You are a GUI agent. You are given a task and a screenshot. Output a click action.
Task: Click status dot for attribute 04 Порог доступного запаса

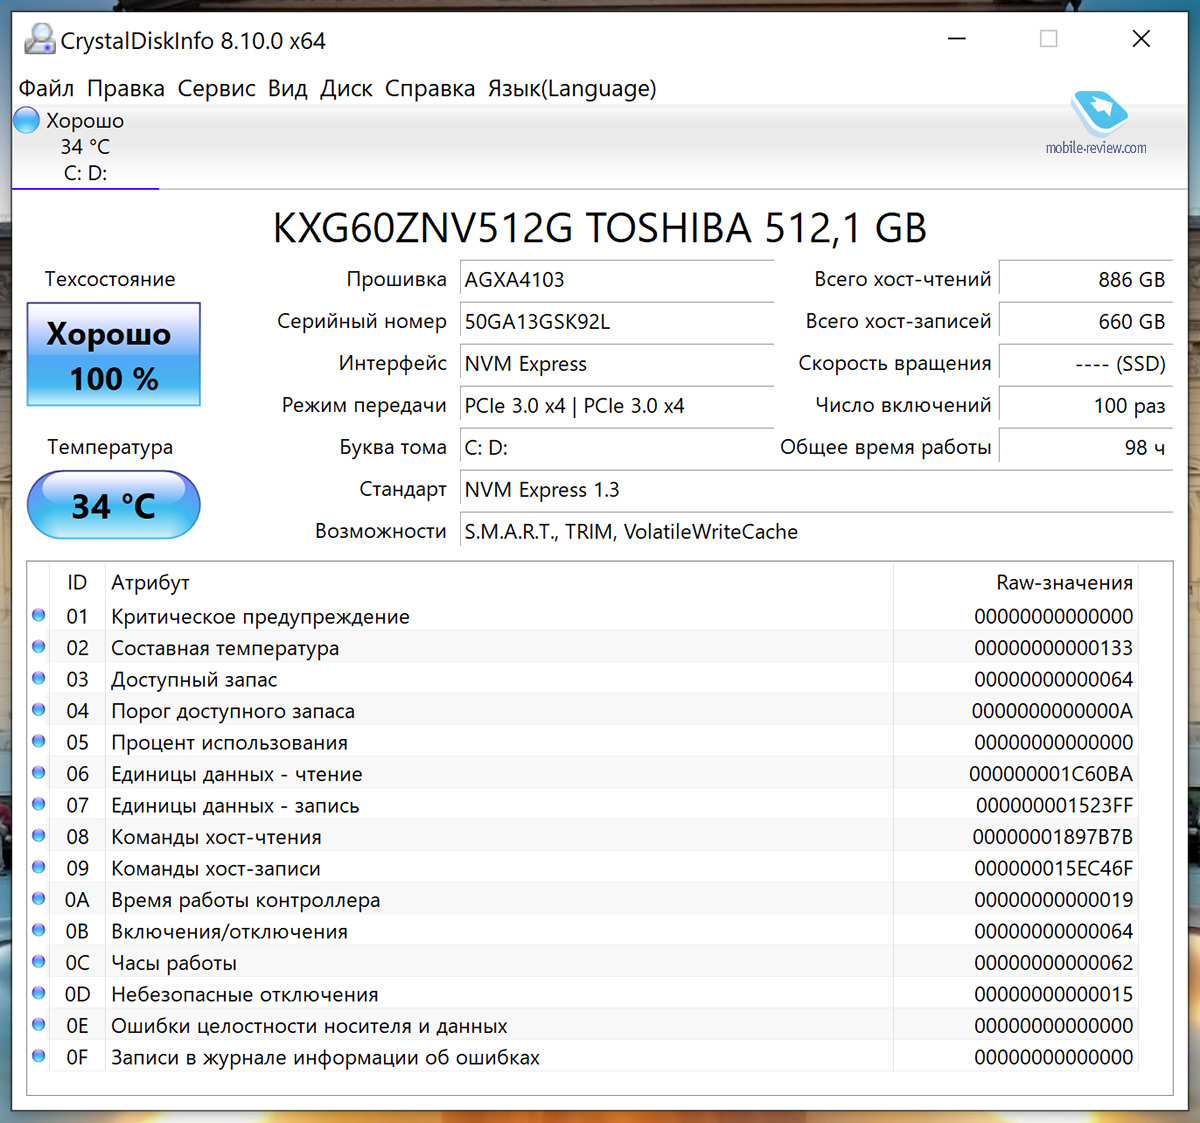(x=39, y=710)
